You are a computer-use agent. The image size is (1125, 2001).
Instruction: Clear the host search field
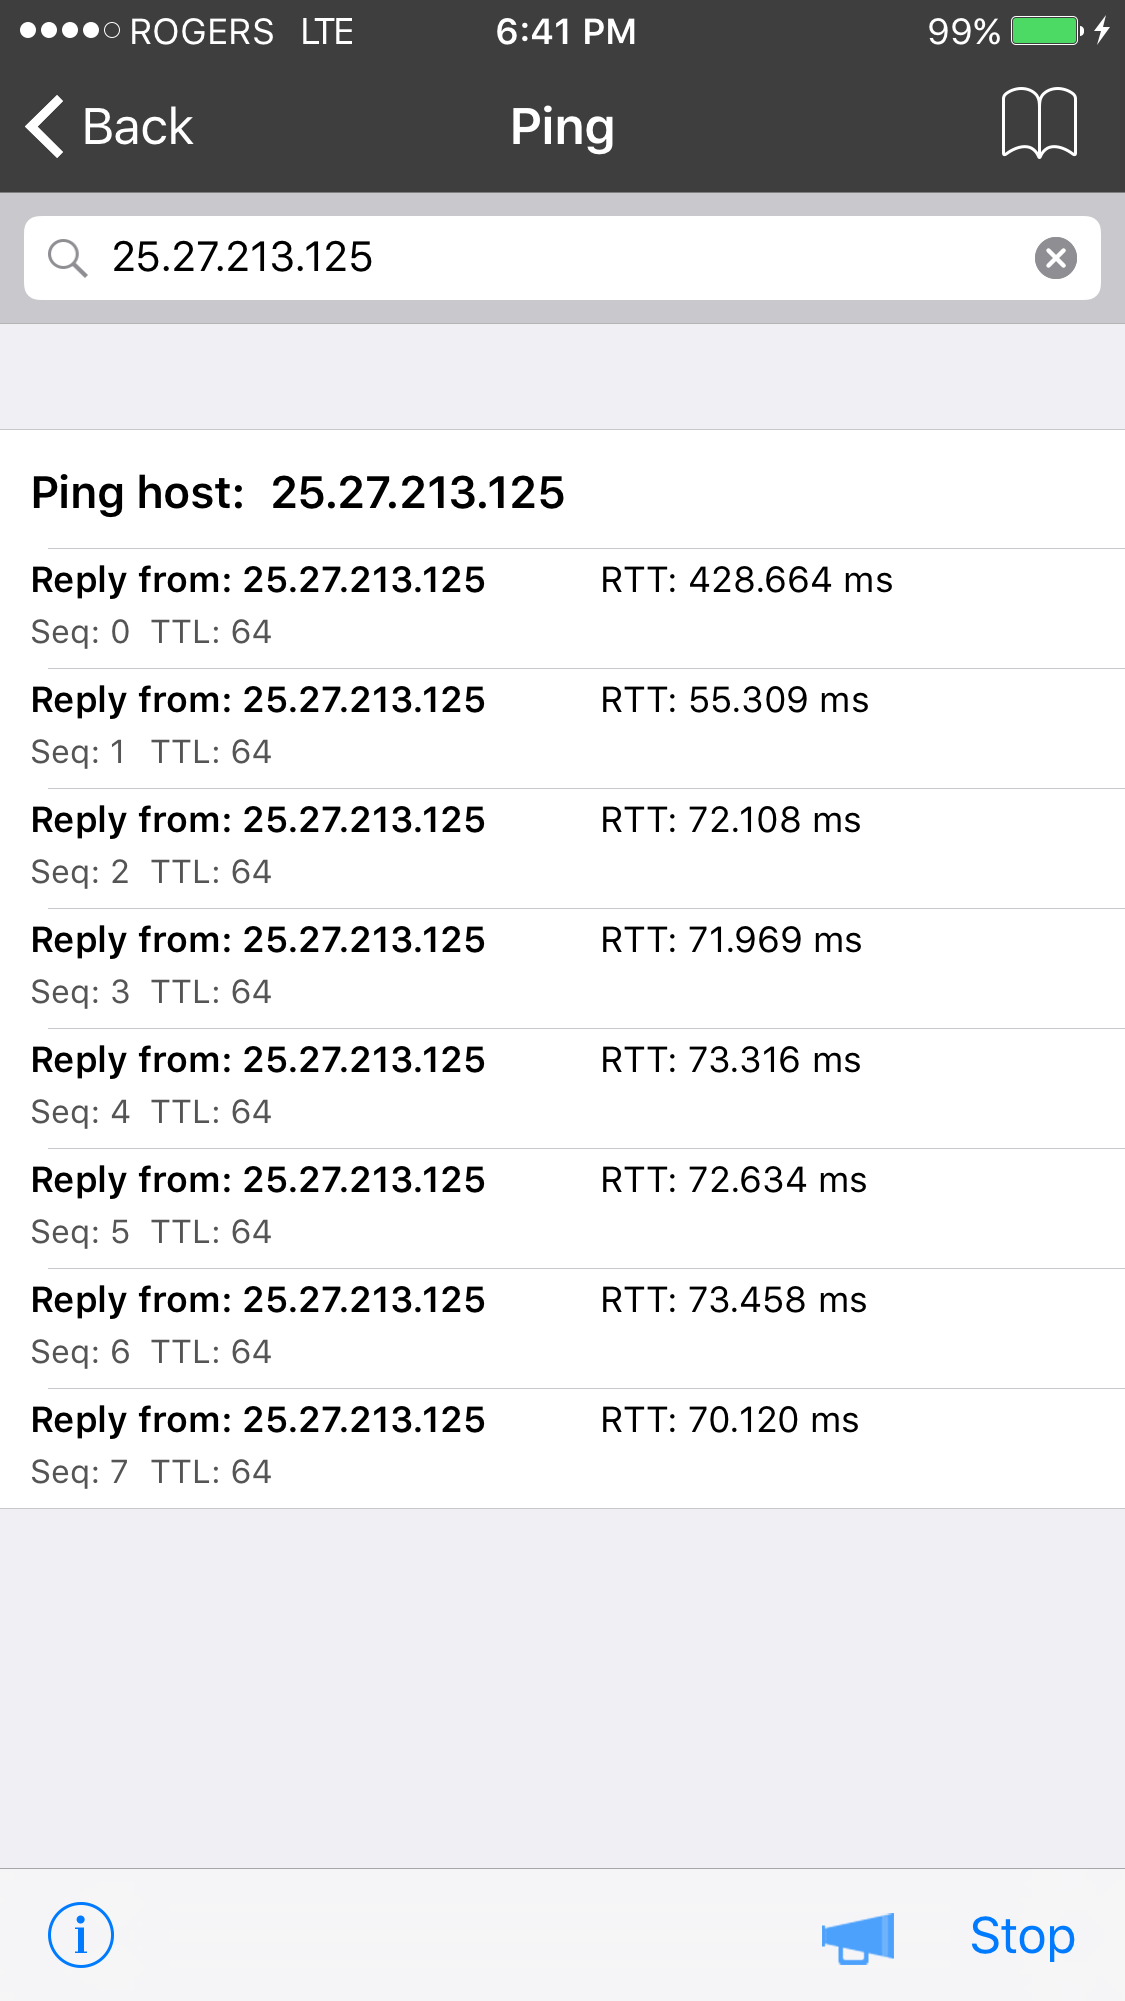click(x=1055, y=258)
